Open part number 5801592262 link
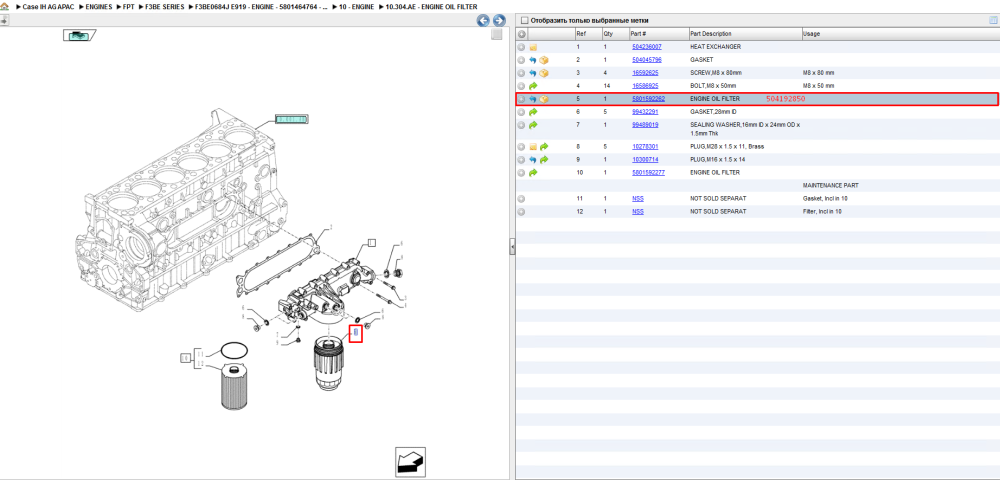 click(x=649, y=99)
